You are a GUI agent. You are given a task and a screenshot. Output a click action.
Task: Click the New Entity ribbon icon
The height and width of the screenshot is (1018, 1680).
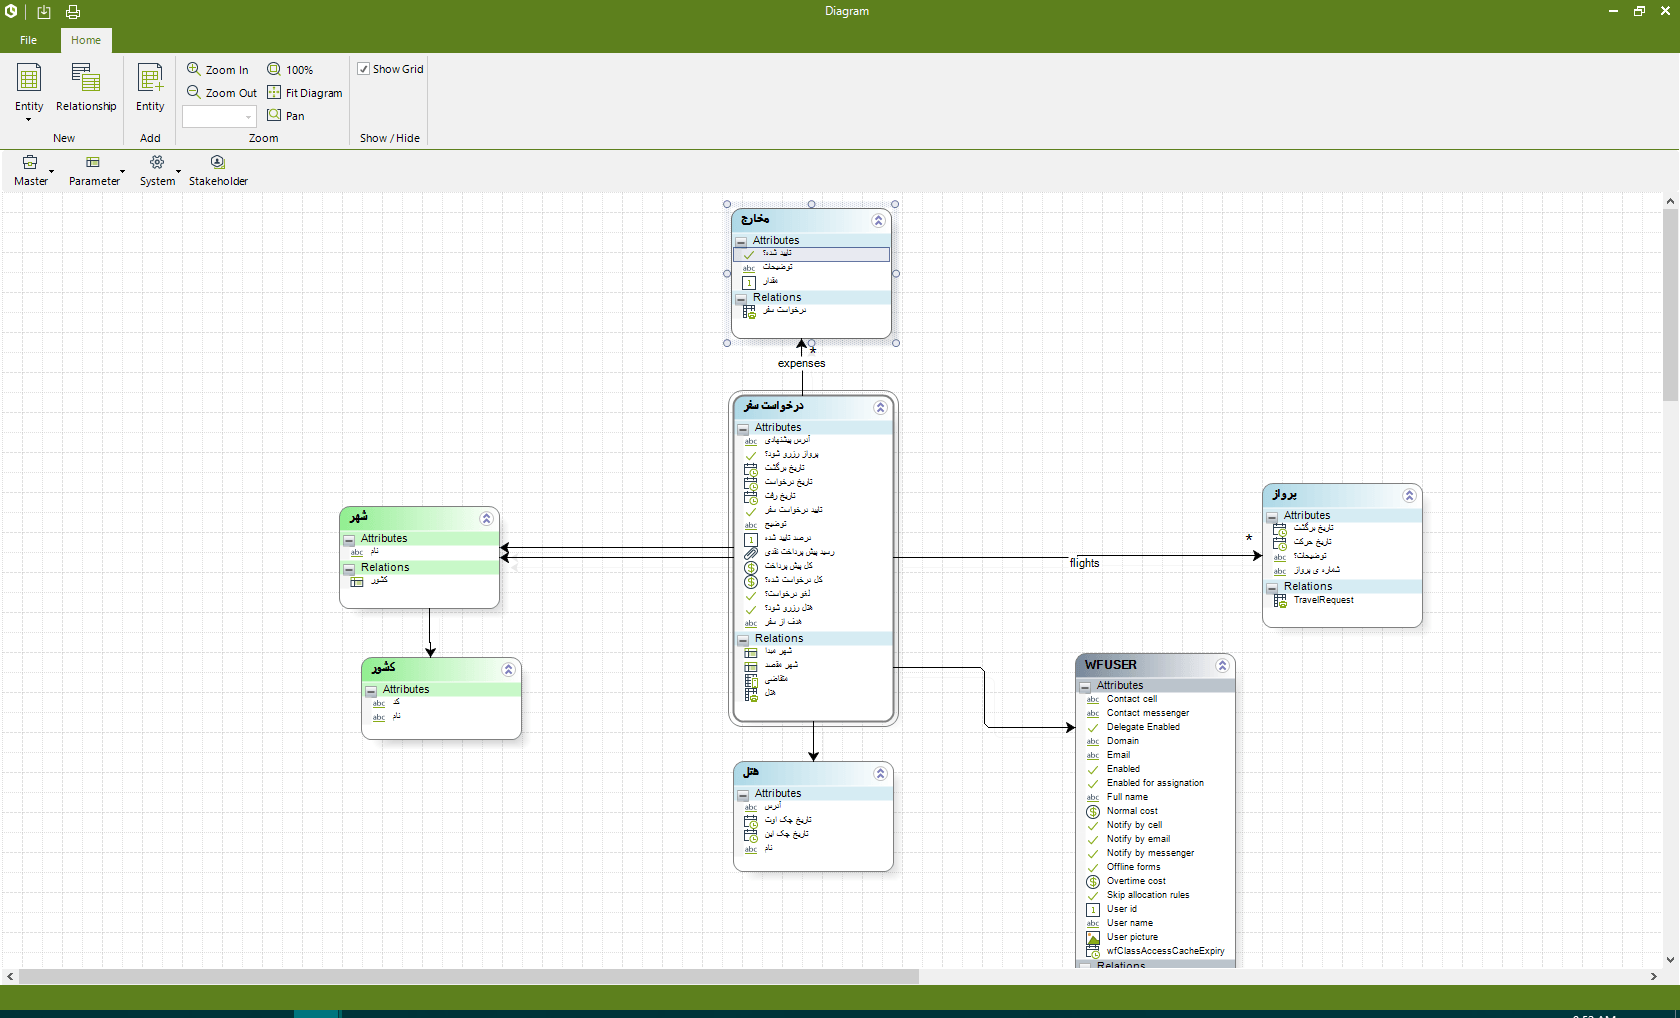pyautogui.click(x=29, y=78)
